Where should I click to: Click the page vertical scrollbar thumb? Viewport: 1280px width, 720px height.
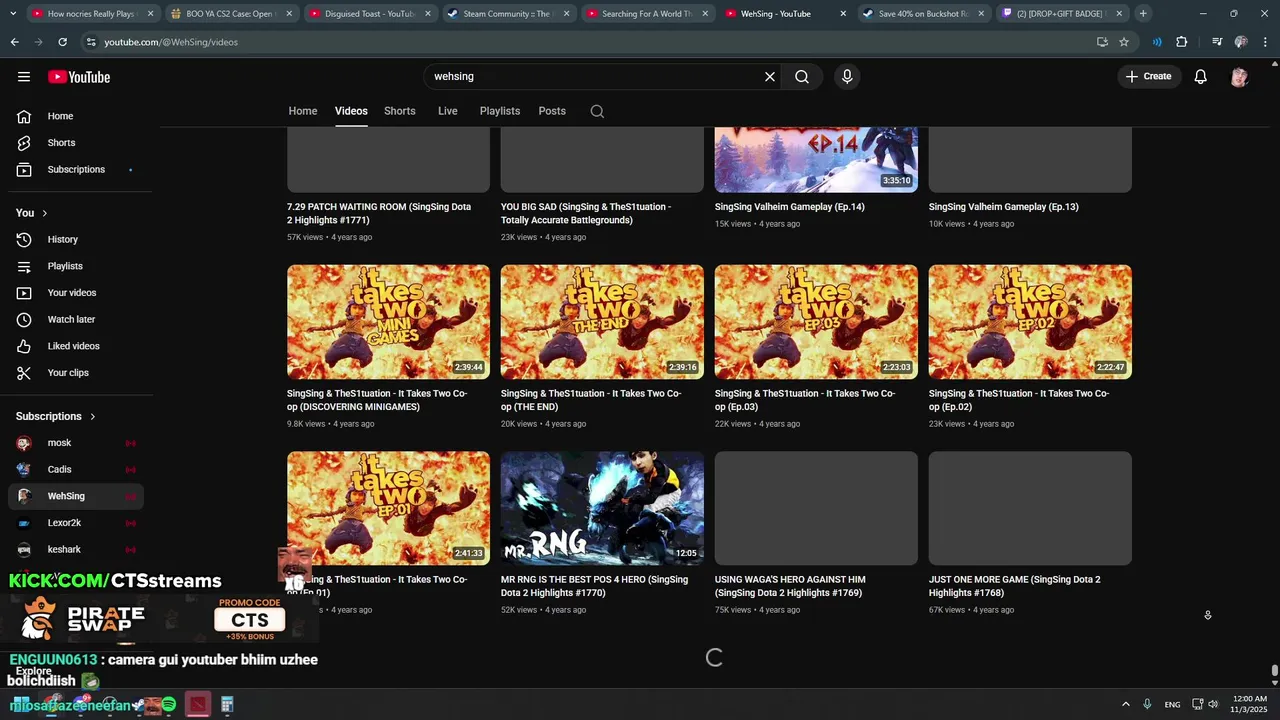click(x=1274, y=671)
